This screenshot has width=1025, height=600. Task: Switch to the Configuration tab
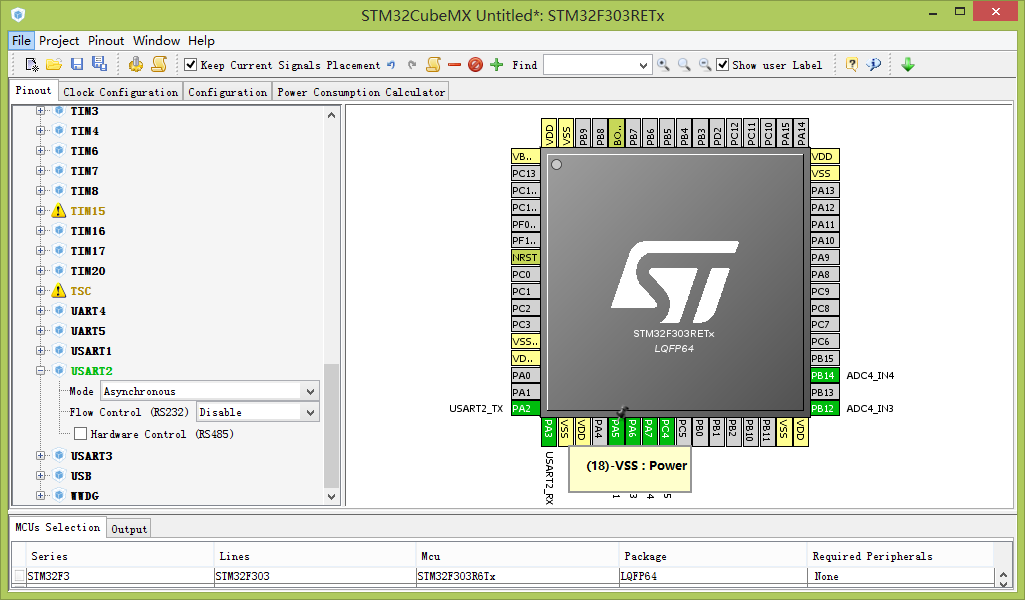tap(227, 92)
